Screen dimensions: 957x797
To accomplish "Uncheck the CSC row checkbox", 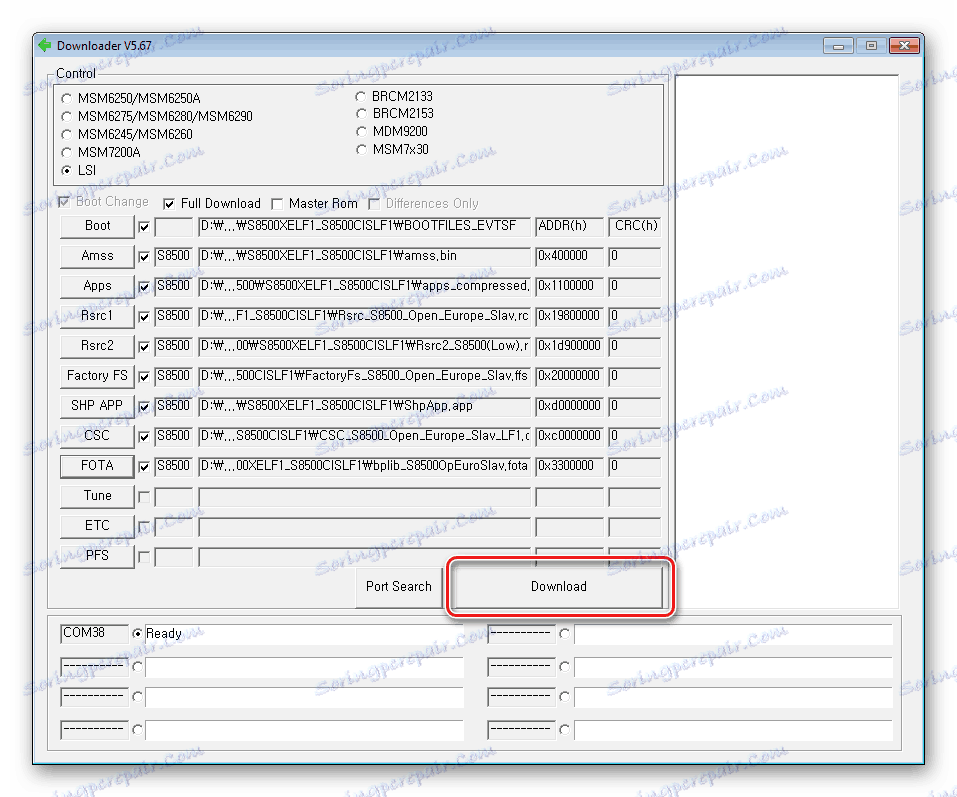I will (x=144, y=437).
